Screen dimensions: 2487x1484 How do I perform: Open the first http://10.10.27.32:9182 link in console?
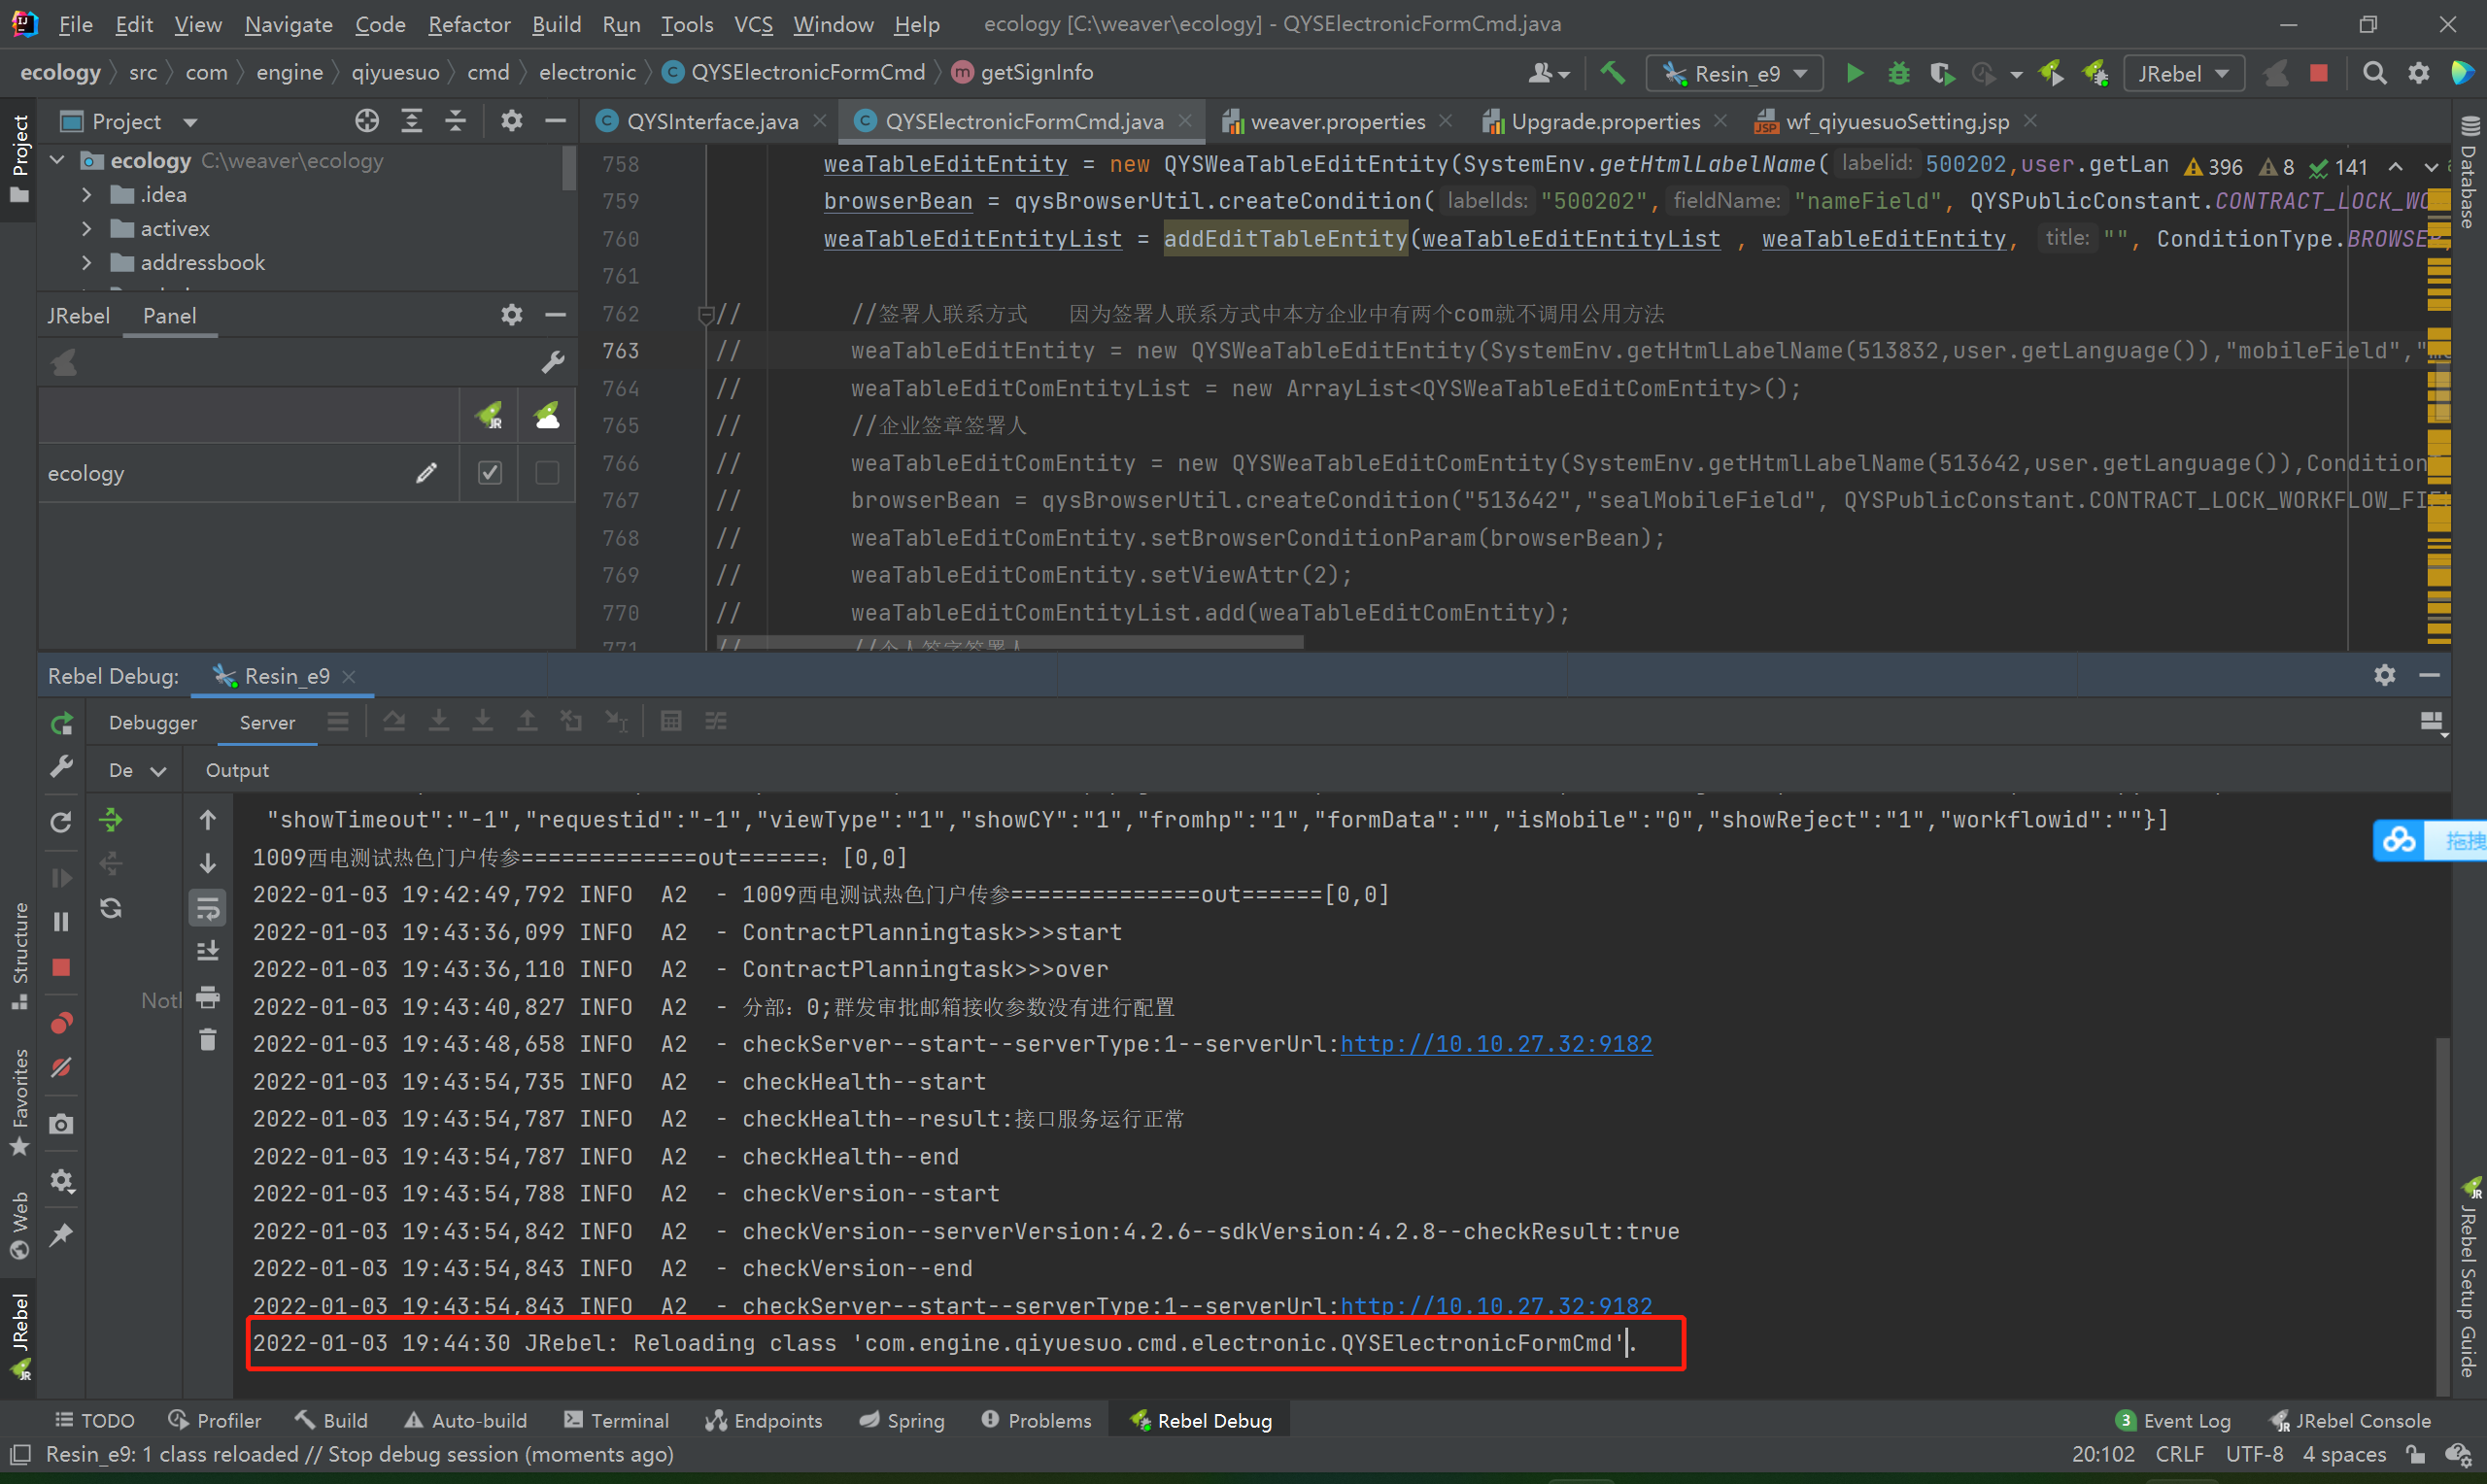click(x=1496, y=1043)
